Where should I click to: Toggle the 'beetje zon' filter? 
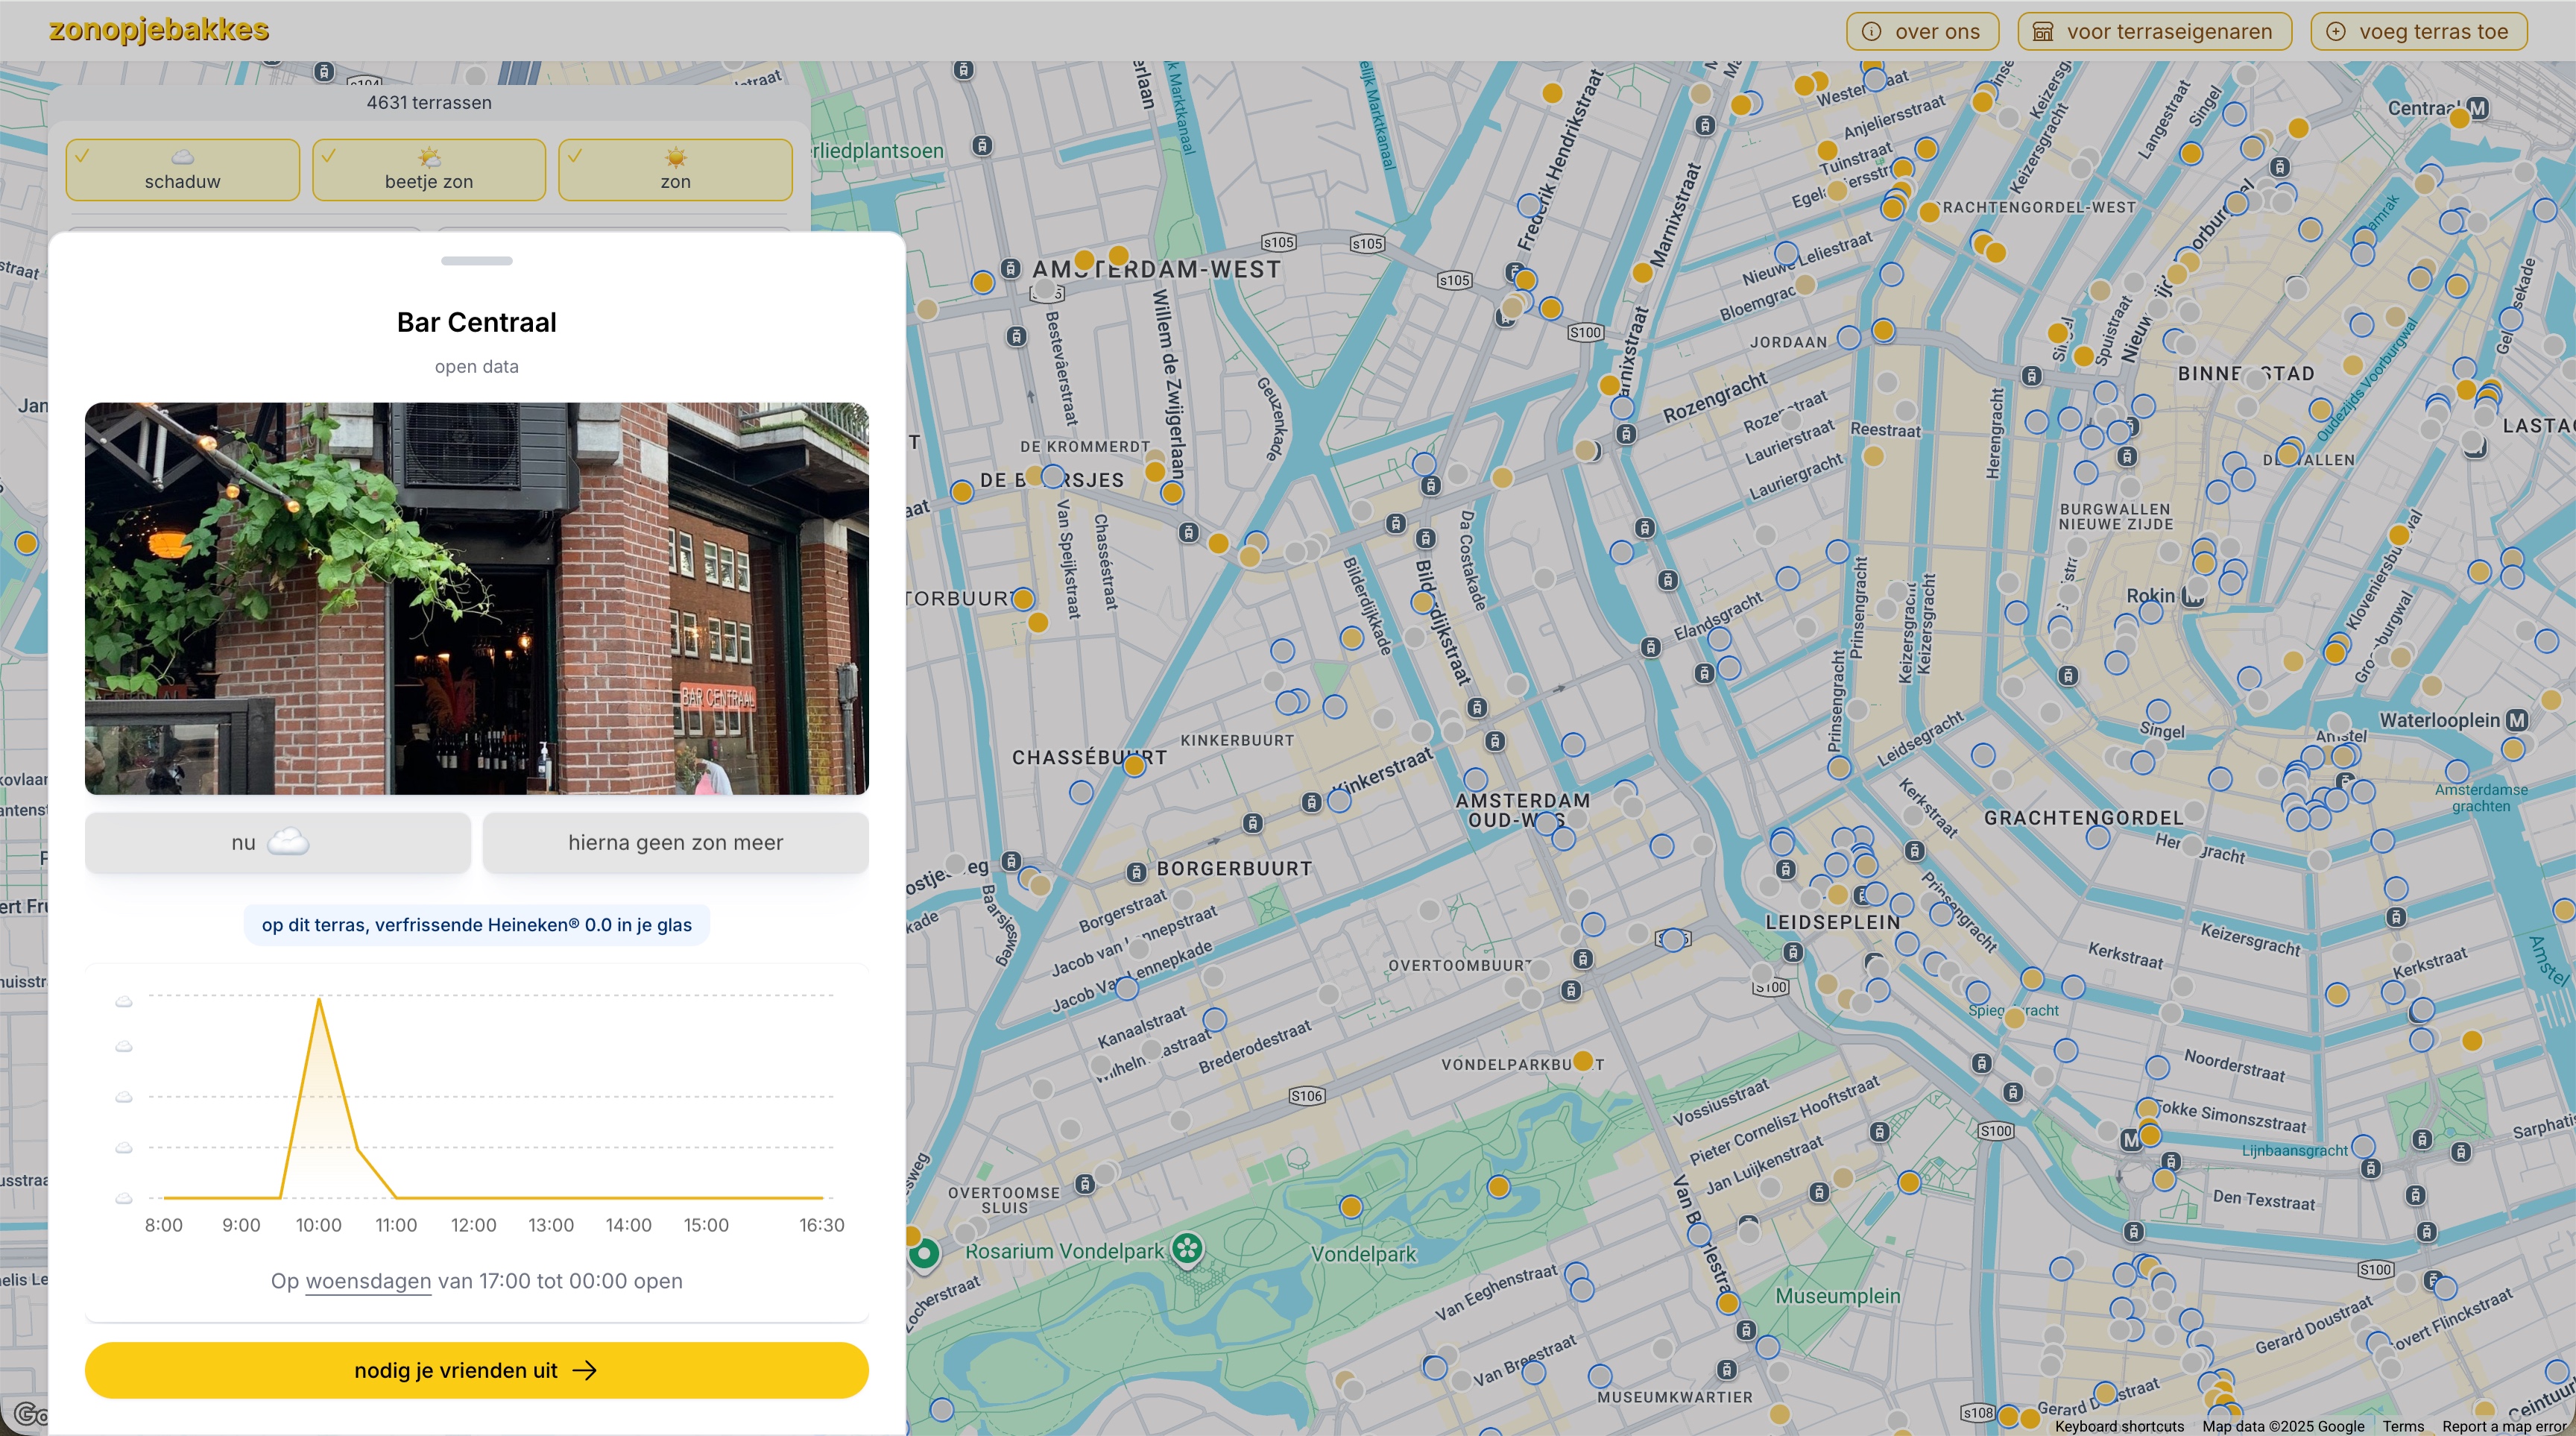[x=429, y=169]
